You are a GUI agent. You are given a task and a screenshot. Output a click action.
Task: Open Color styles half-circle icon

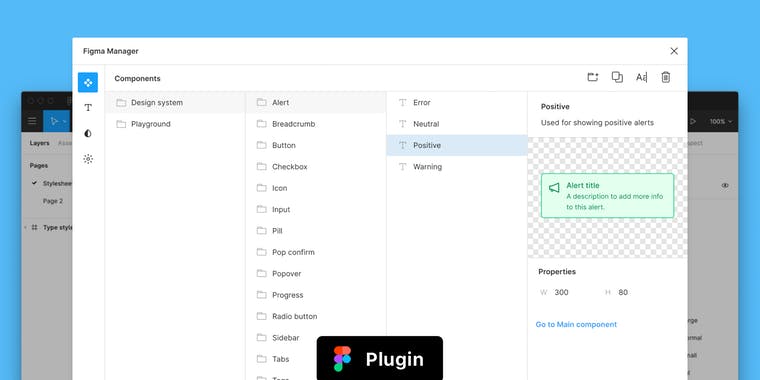coord(88,133)
